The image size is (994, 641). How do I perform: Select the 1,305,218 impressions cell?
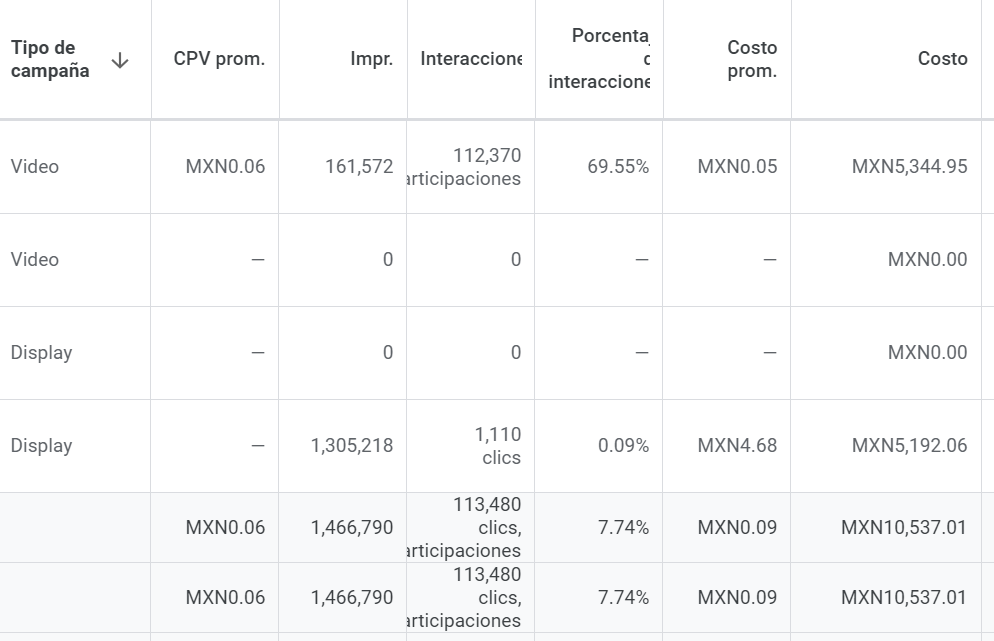click(351, 446)
